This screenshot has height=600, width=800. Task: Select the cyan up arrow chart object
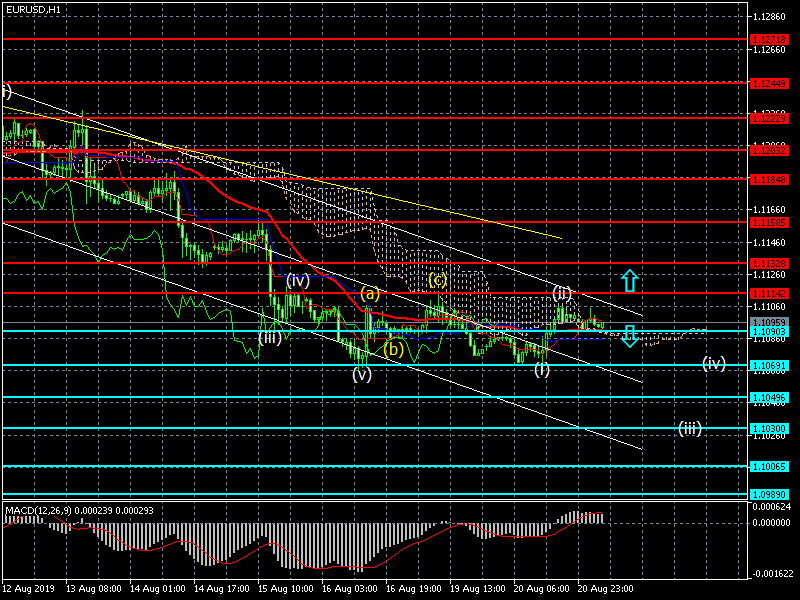click(630, 281)
